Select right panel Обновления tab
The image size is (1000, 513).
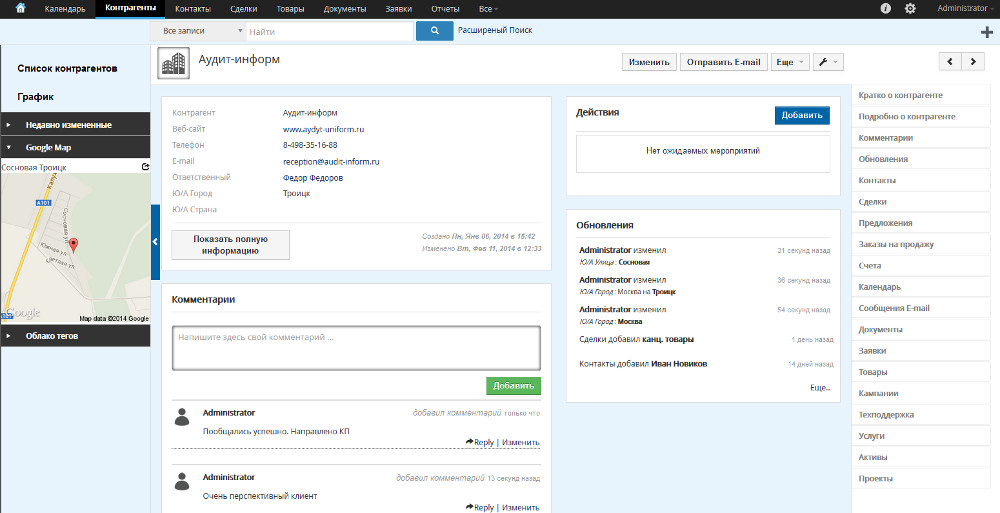pyautogui.click(x=921, y=159)
